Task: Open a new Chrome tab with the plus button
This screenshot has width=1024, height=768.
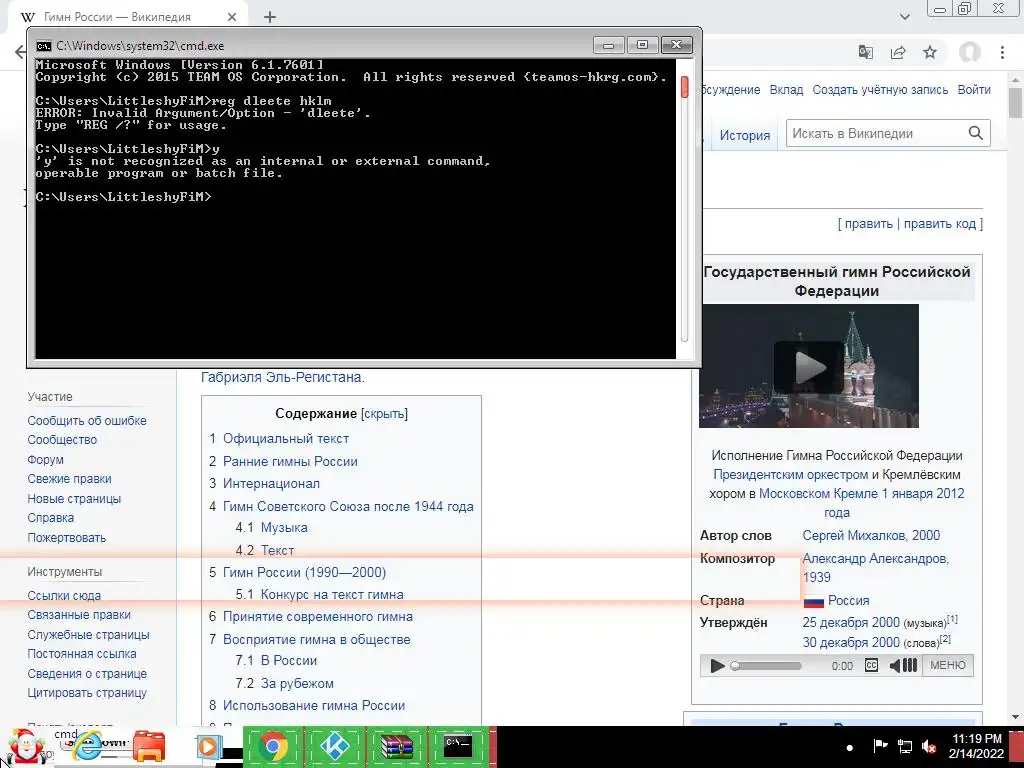Action: (270, 17)
